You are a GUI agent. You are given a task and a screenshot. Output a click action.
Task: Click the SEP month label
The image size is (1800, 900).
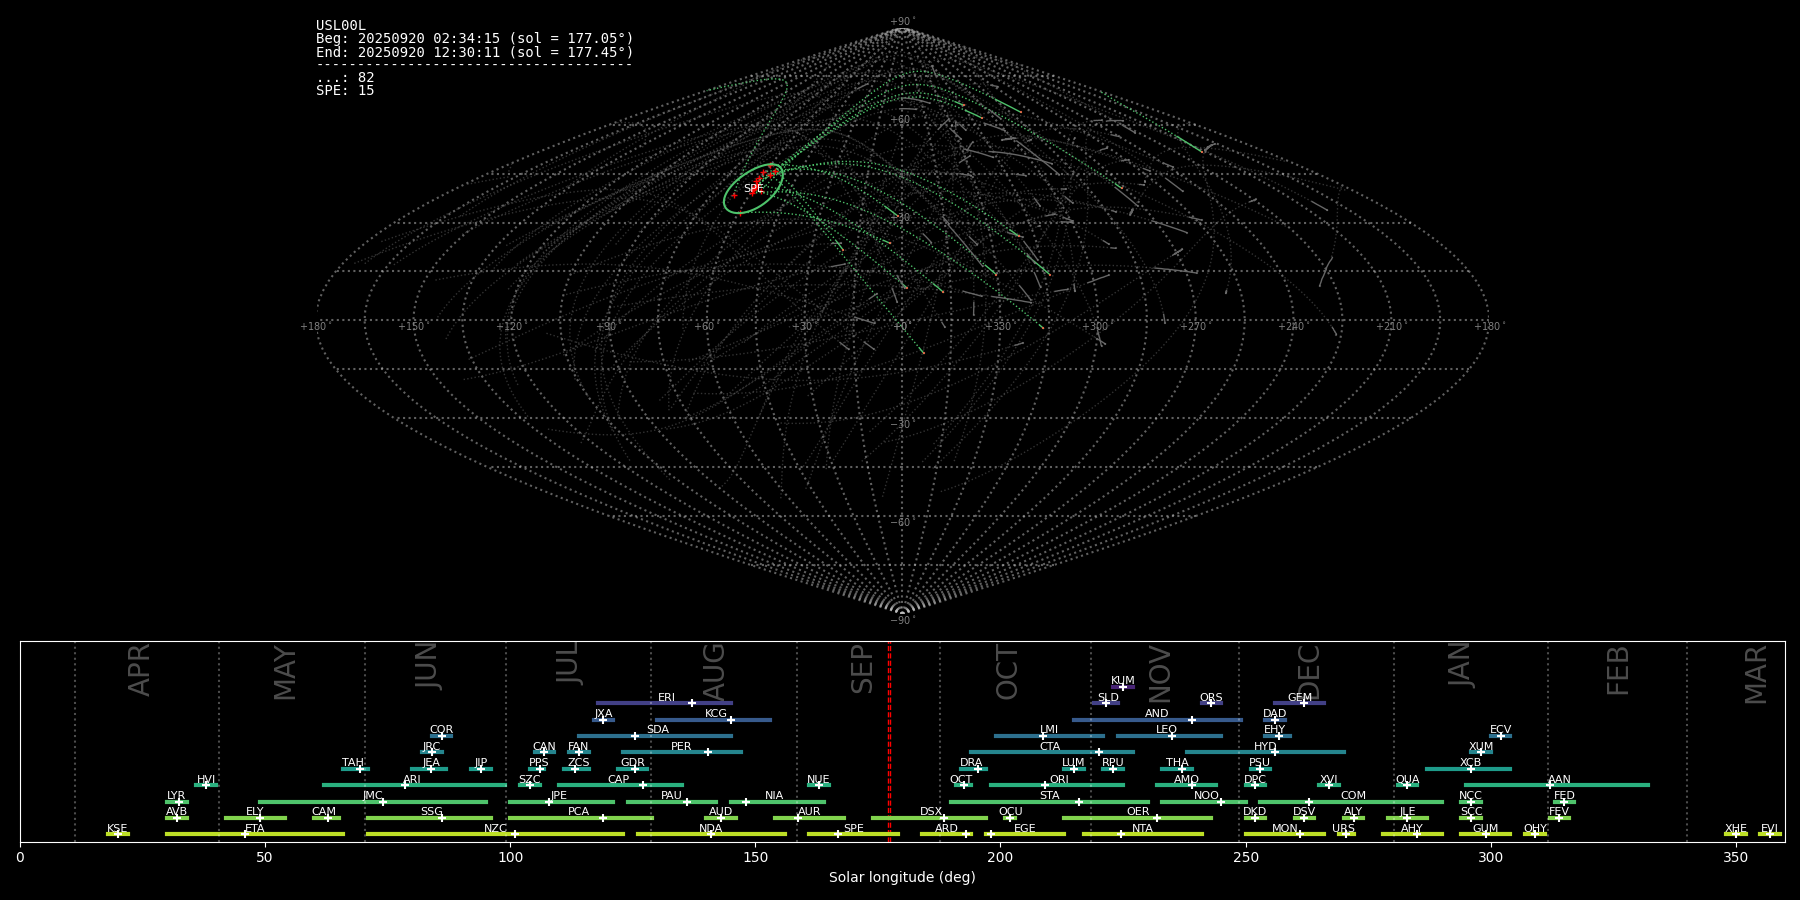pos(862,669)
